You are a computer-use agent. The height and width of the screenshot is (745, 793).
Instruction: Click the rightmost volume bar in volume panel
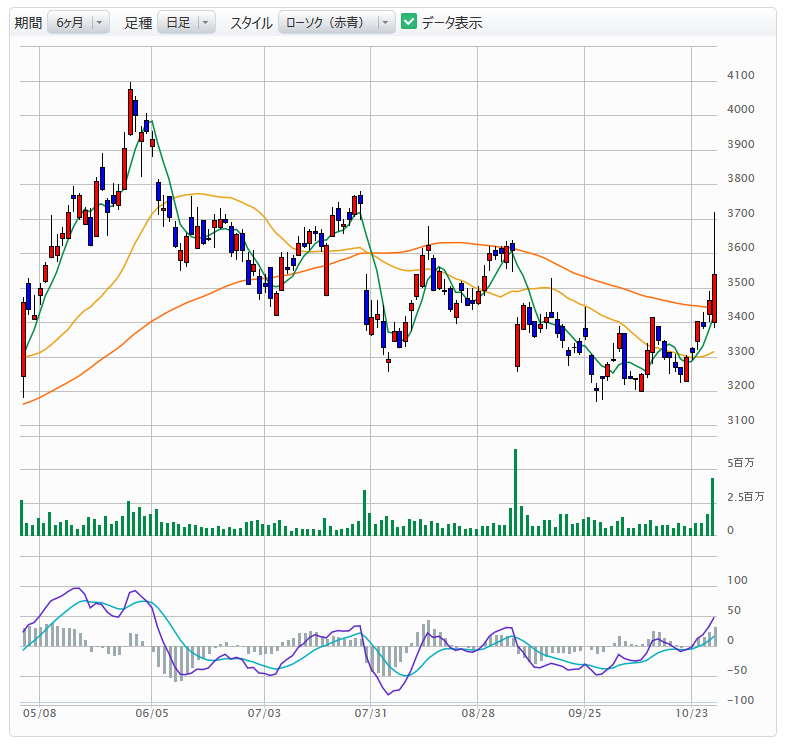coord(713,508)
